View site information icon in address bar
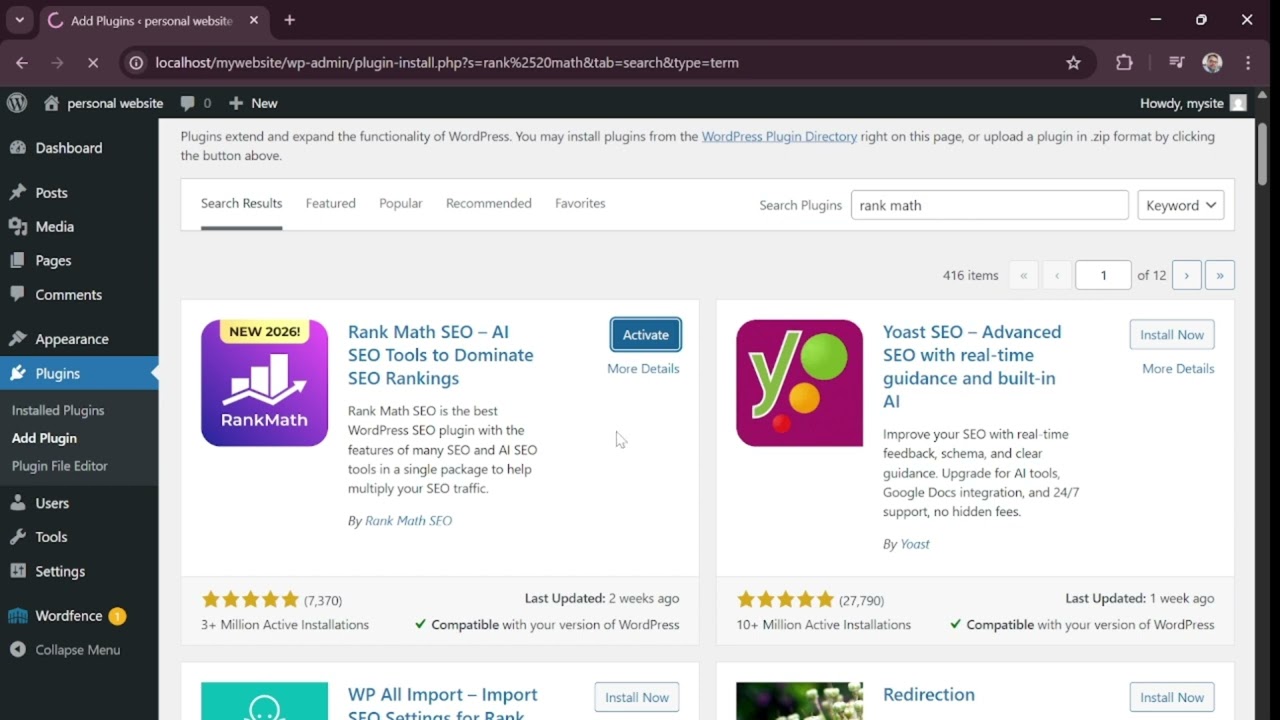Viewport: 1280px width, 720px height. pos(135,63)
